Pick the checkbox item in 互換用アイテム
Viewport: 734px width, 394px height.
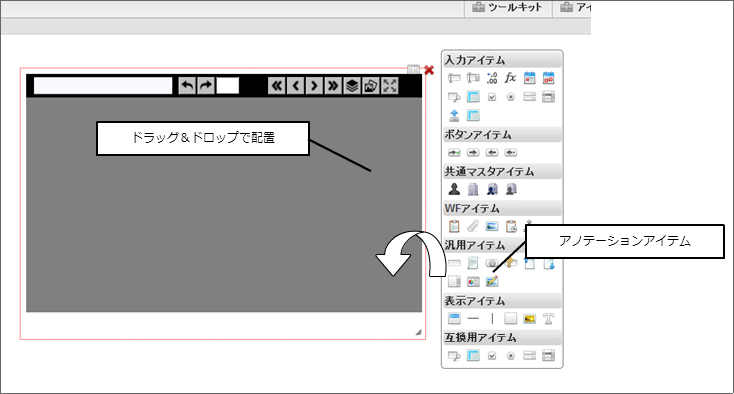(x=492, y=356)
